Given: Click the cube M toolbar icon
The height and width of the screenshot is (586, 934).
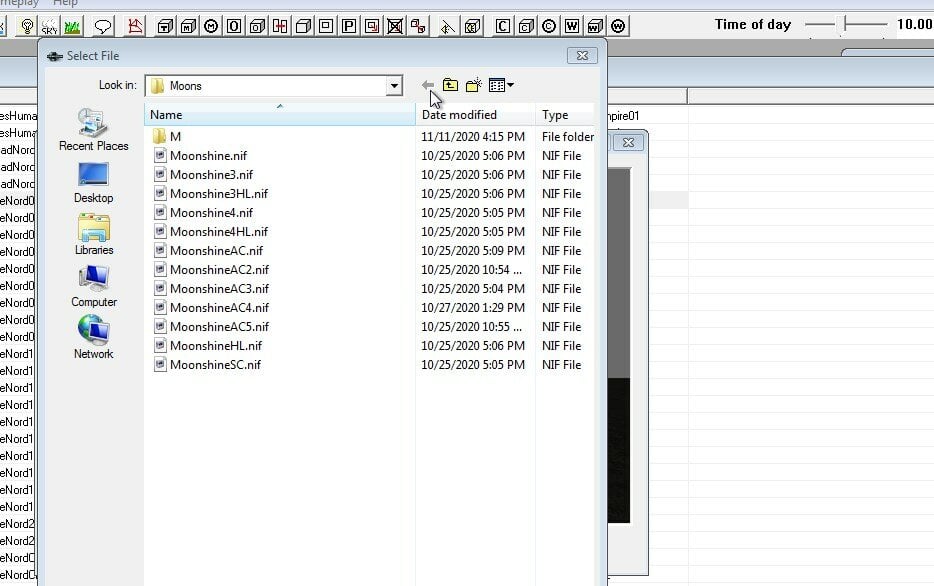Looking at the screenshot, I should pos(188,26).
